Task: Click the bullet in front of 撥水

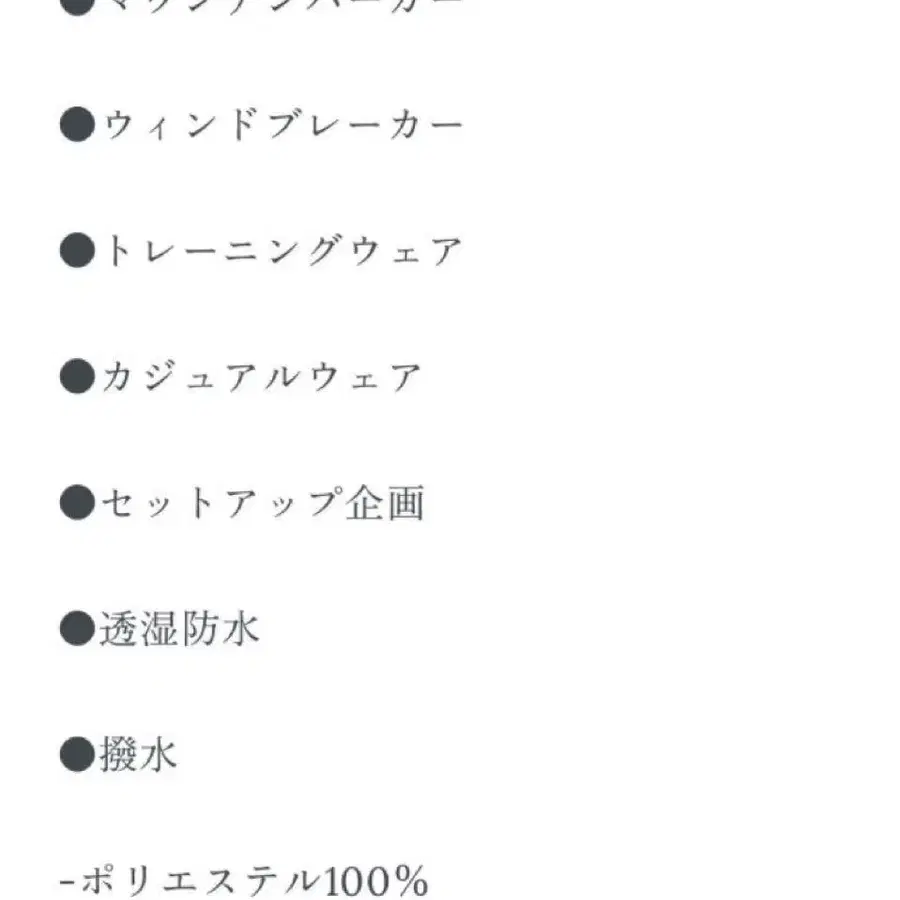Action: pos(76,755)
